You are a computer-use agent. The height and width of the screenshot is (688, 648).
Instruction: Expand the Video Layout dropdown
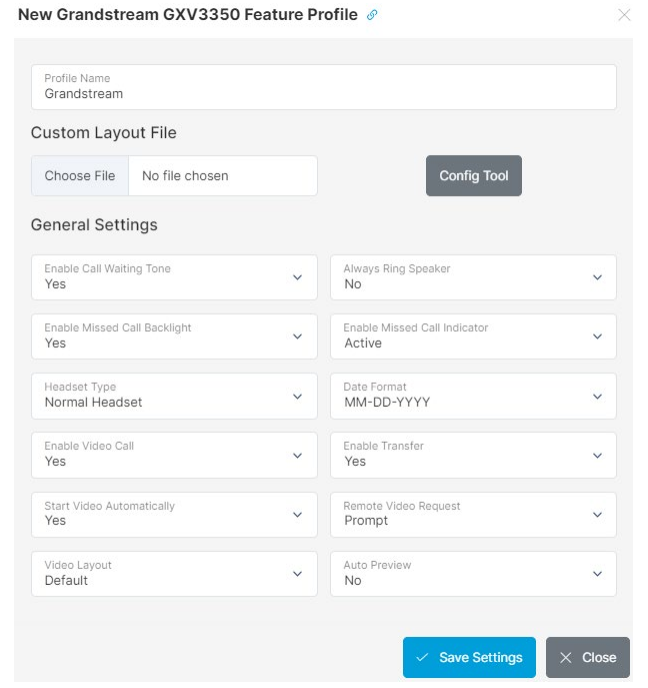point(174,574)
